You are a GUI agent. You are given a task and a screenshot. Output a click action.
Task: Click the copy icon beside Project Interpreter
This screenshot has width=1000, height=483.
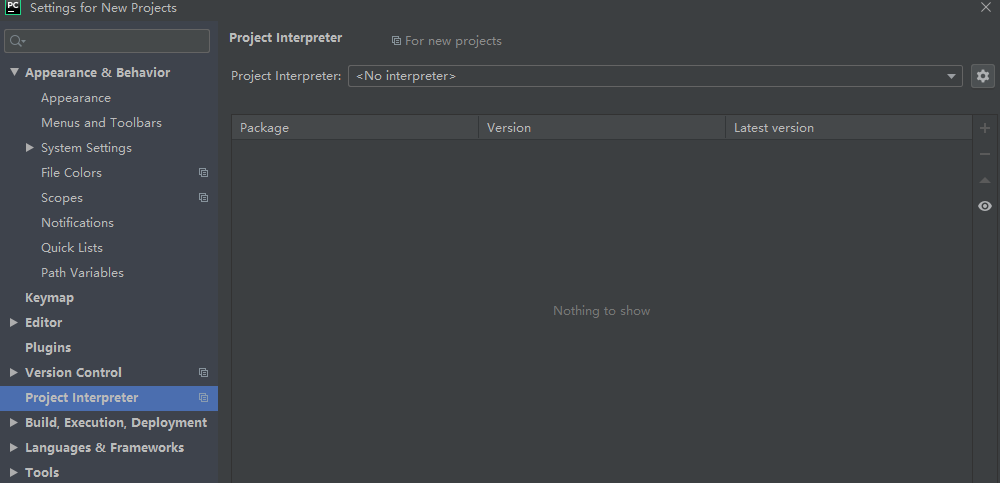click(x=203, y=398)
